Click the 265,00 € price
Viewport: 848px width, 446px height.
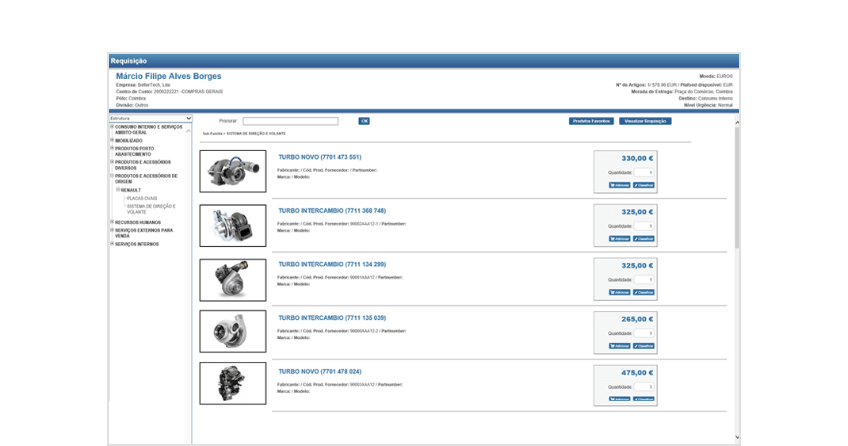click(637, 319)
